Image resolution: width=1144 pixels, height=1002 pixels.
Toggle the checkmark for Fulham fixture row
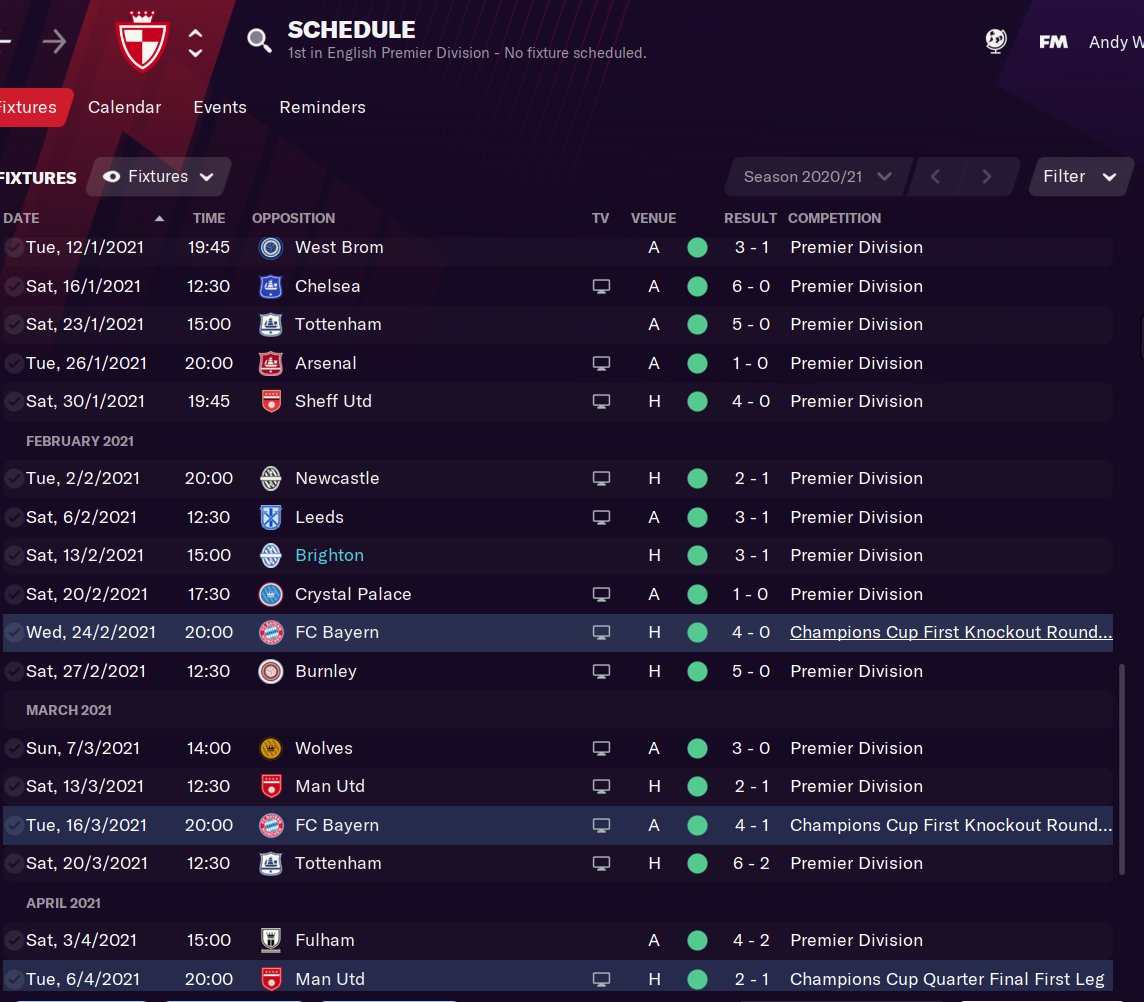(x=13, y=941)
